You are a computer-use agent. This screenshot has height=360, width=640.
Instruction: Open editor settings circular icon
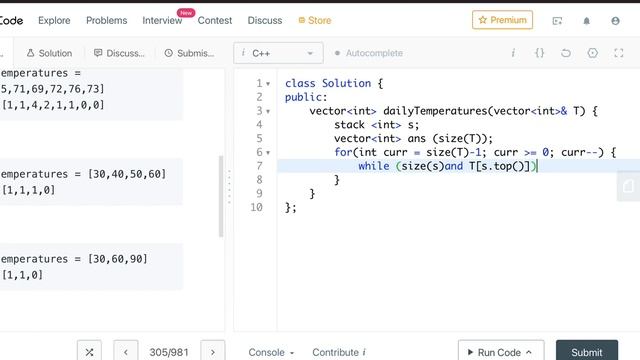click(592, 53)
